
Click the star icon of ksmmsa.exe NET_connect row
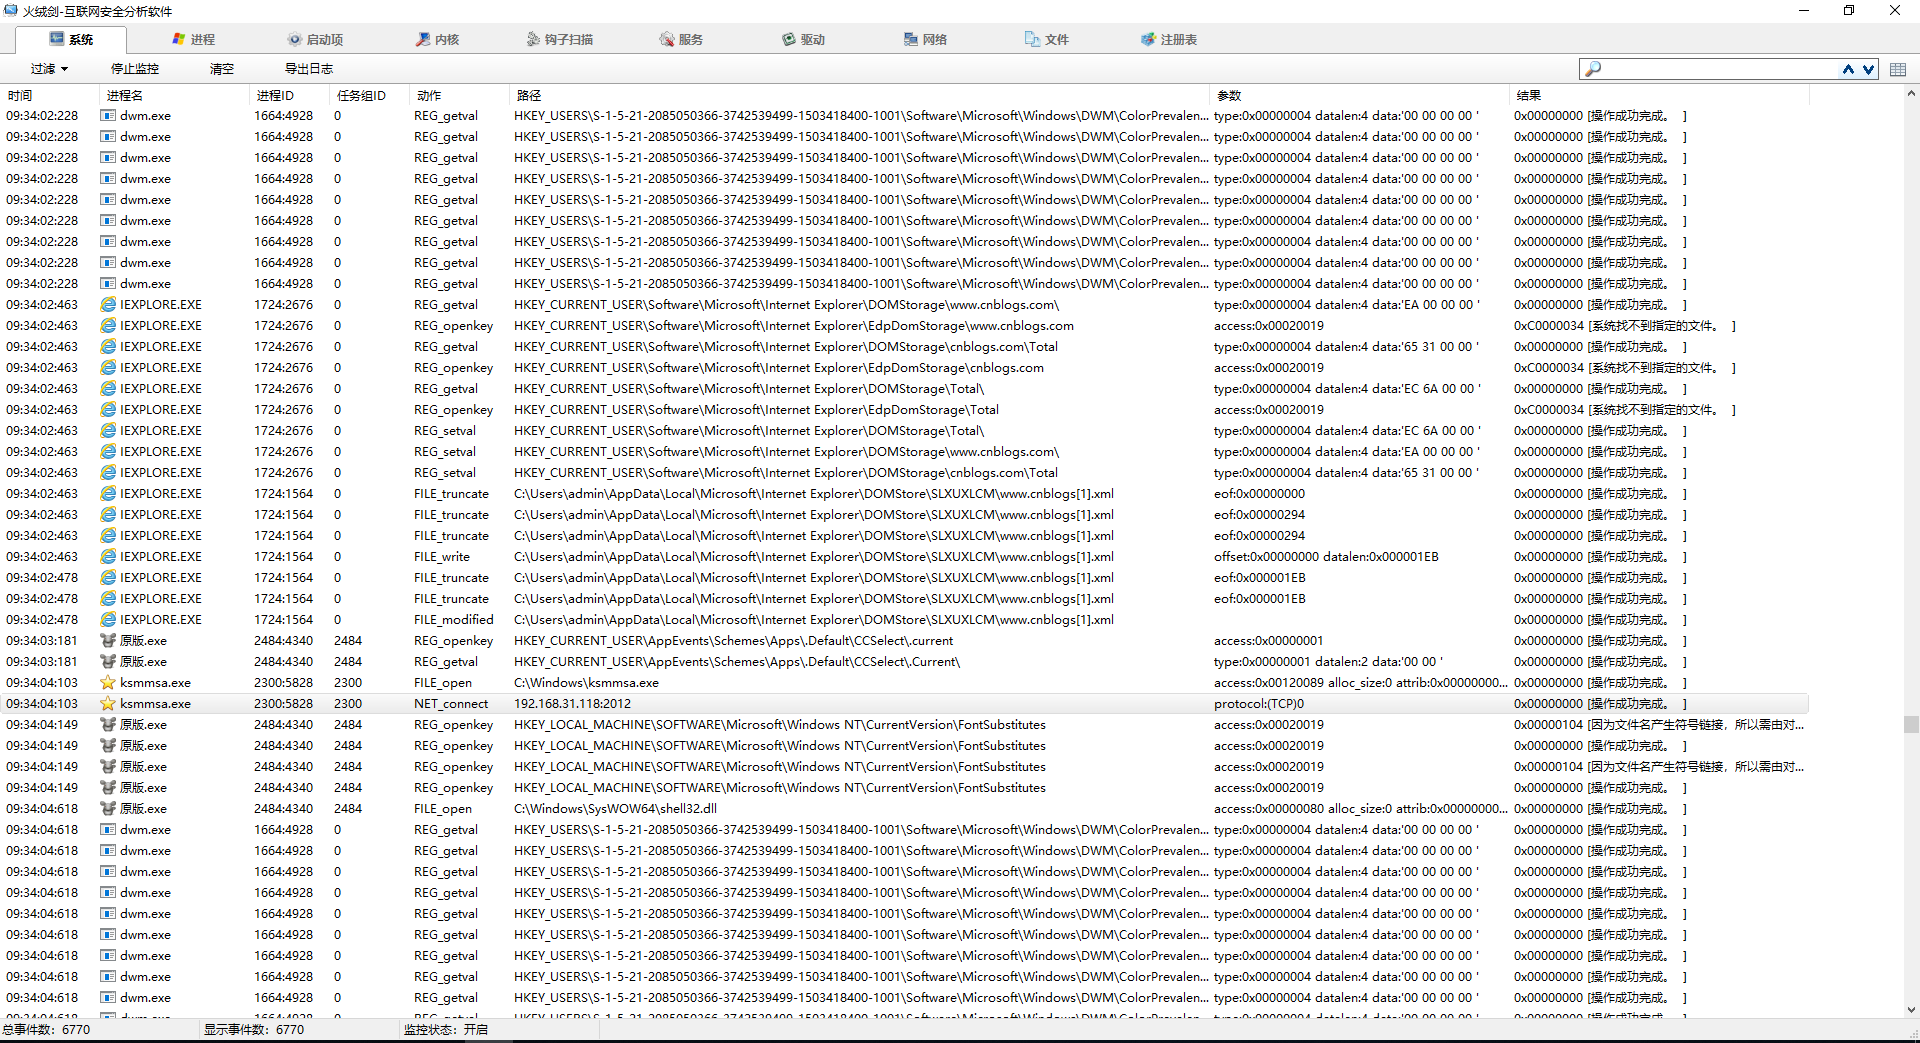coord(108,704)
